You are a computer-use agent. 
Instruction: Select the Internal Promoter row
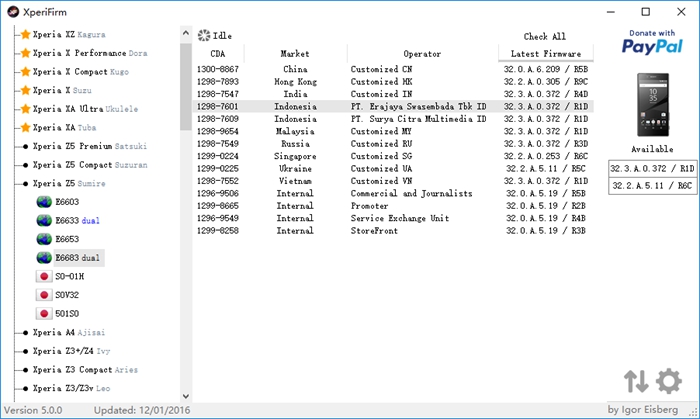click(x=393, y=206)
